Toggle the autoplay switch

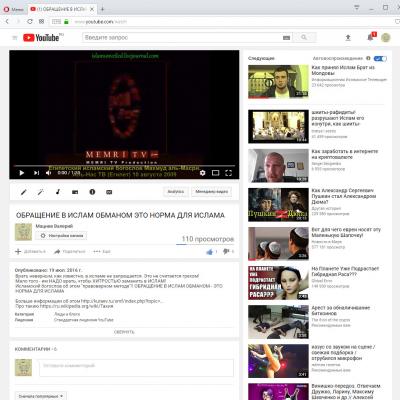point(380,59)
